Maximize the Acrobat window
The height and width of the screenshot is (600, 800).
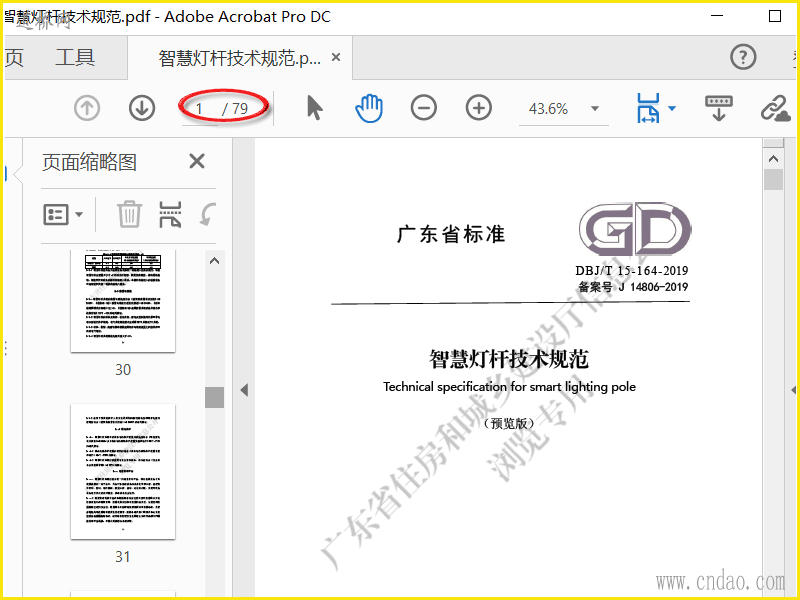774,16
